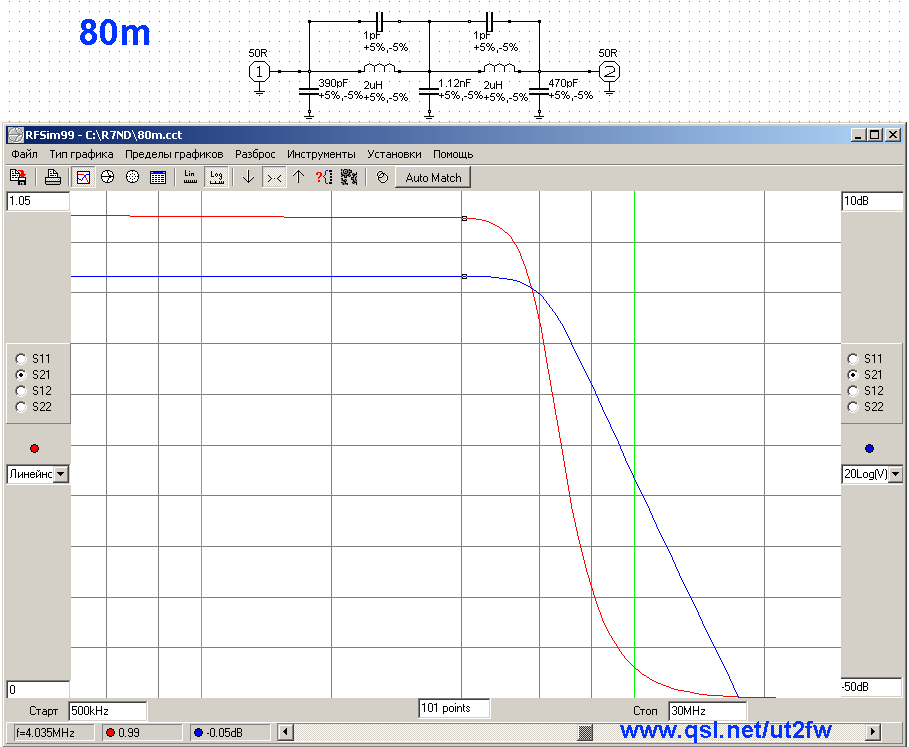Click the gears simulation tool icon
Screen dimensions: 909x747
349,177
